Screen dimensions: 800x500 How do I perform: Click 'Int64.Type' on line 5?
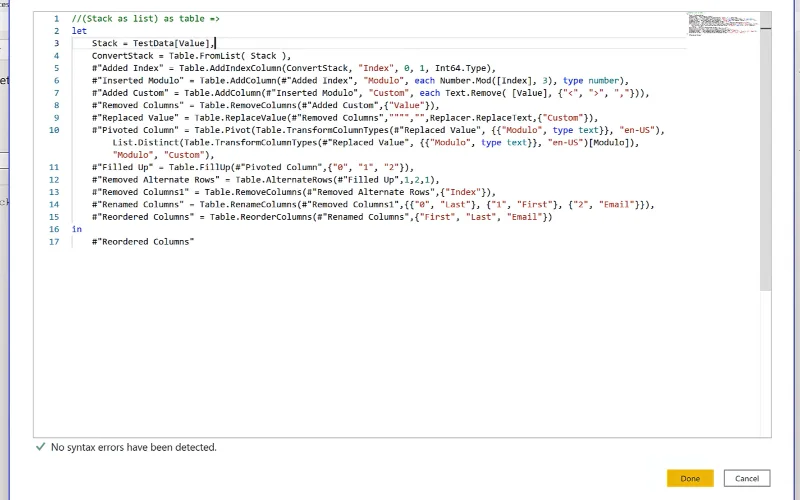[x=460, y=68]
